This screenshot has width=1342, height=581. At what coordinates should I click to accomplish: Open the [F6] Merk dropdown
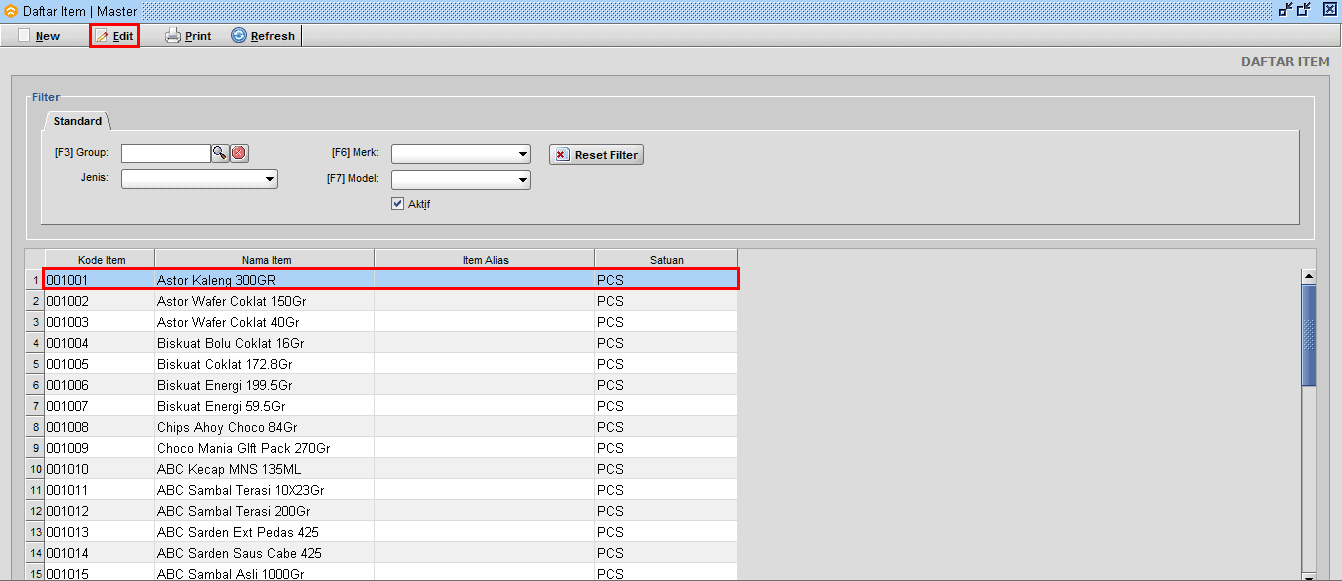[x=461, y=154]
